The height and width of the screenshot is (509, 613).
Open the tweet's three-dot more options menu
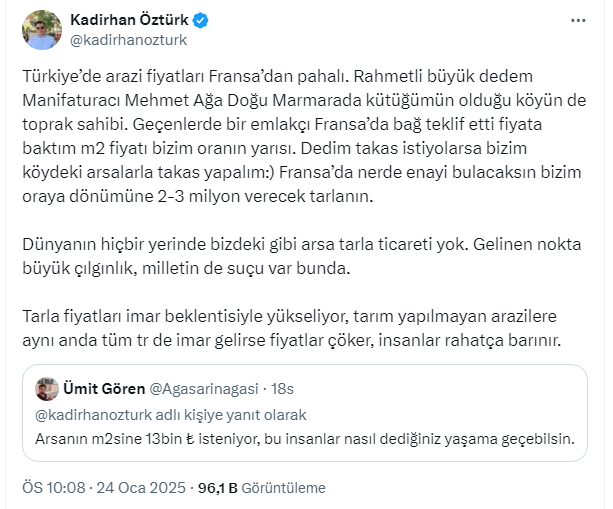(x=578, y=20)
